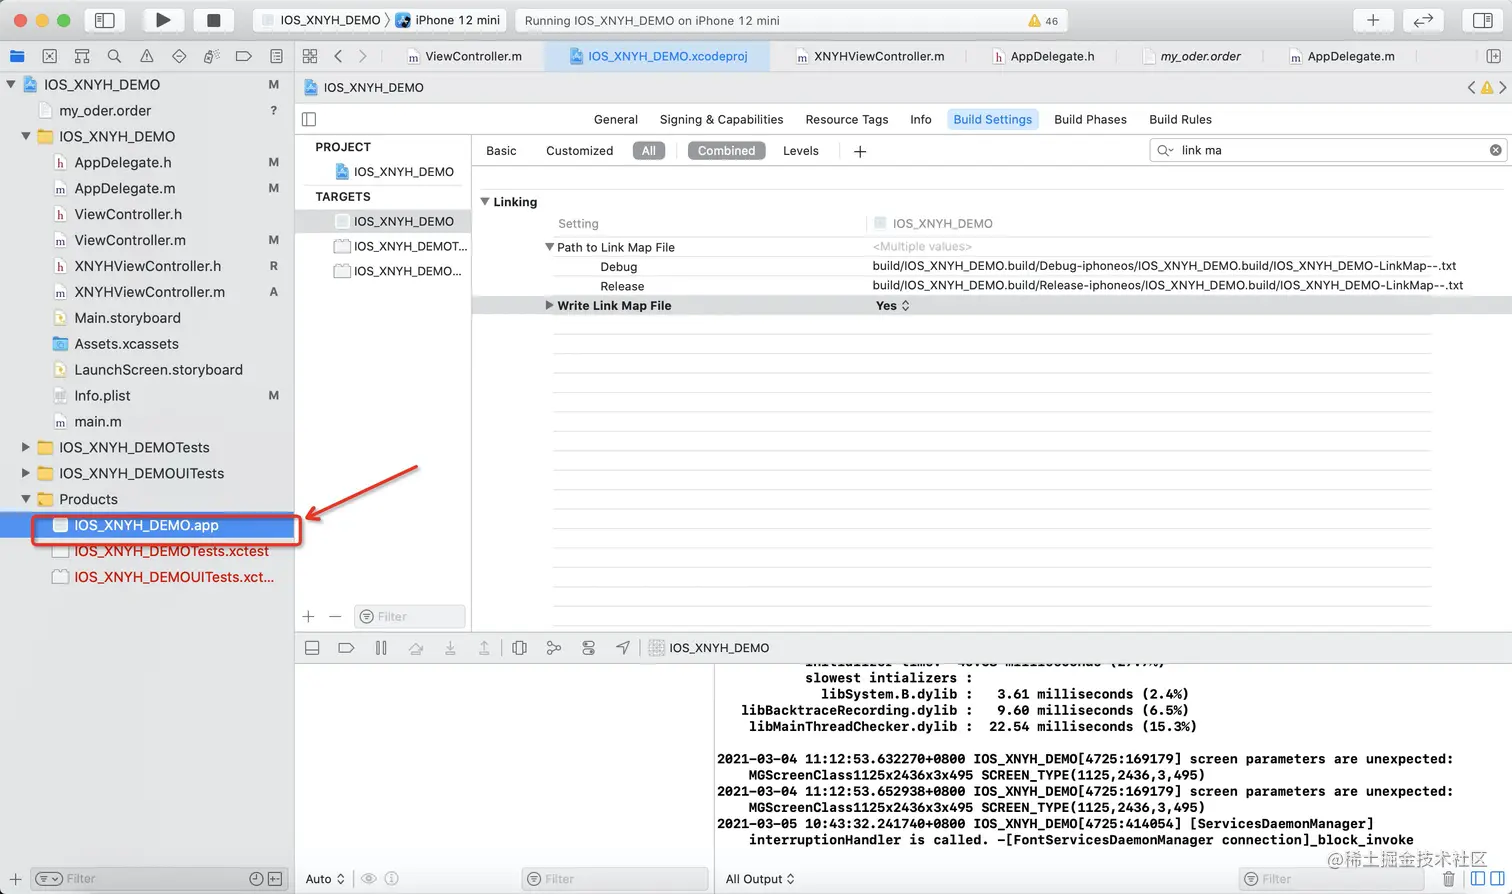Open the related items grid menu
Image resolution: width=1512 pixels, height=894 pixels.
(310, 56)
